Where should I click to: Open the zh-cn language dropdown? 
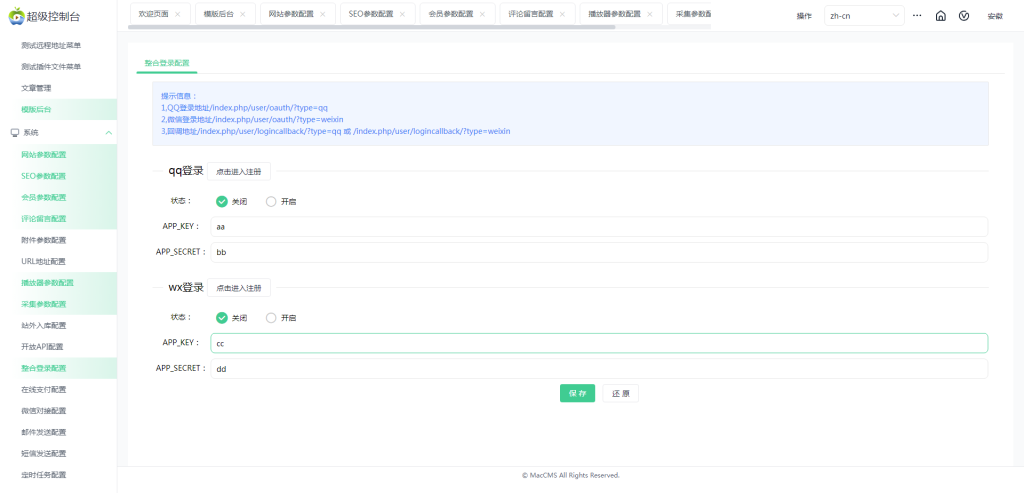[x=864, y=16]
